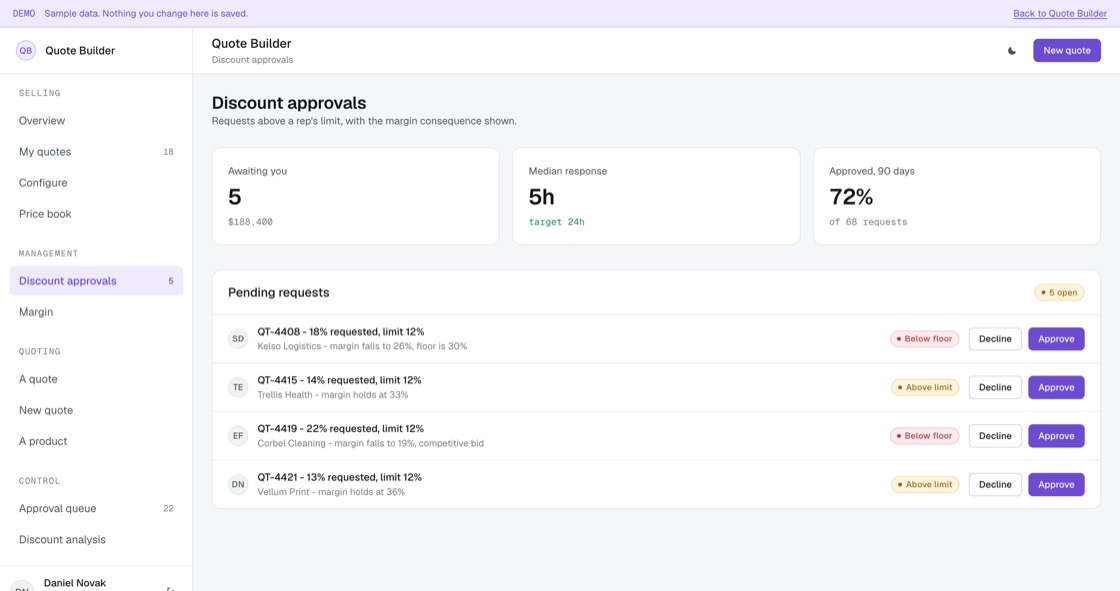Approve quote QT-4421 for Vellum Print
This screenshot has width=1120, height=591.
[x=1056, y=485]
